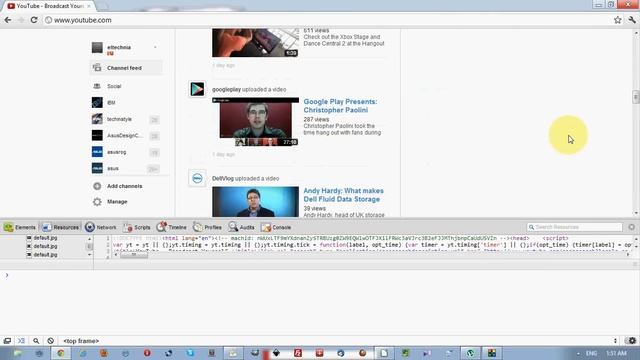
Task: Click the Andy Hardy video thumbnail
Action: [x=256, y=202]
